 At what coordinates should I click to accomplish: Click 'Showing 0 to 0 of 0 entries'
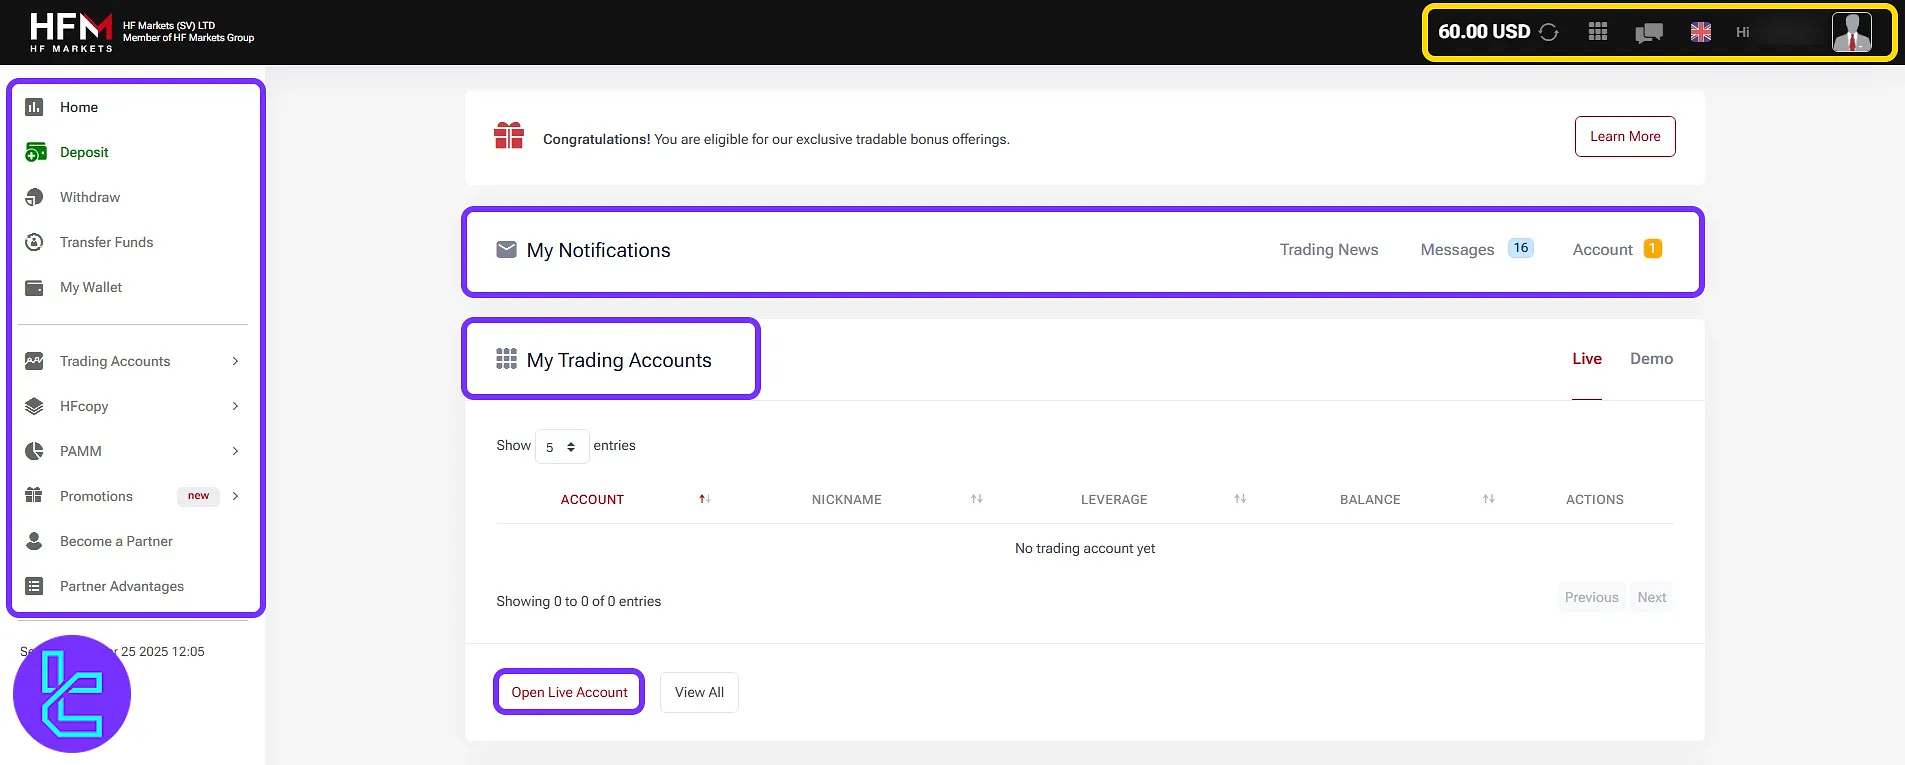pos(579,601)
